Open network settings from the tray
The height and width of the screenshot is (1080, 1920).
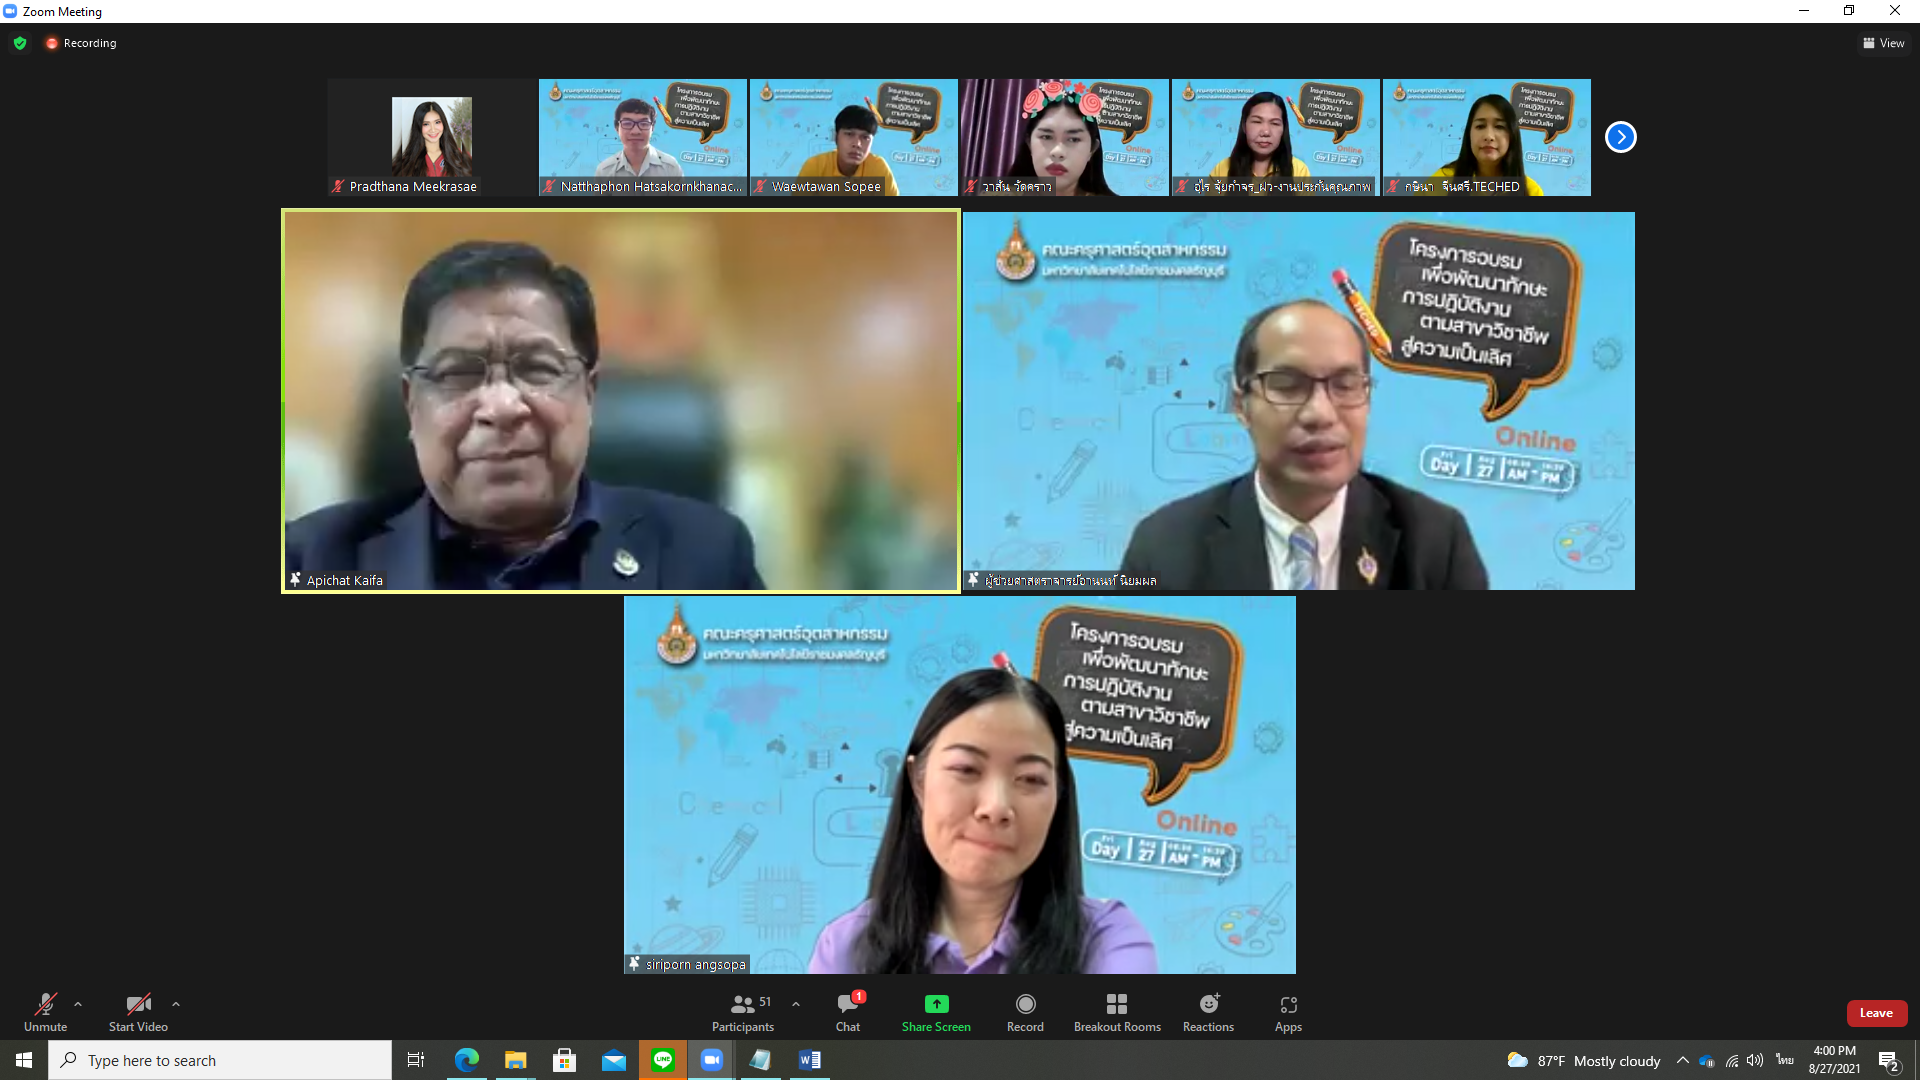point(1731,1060)
